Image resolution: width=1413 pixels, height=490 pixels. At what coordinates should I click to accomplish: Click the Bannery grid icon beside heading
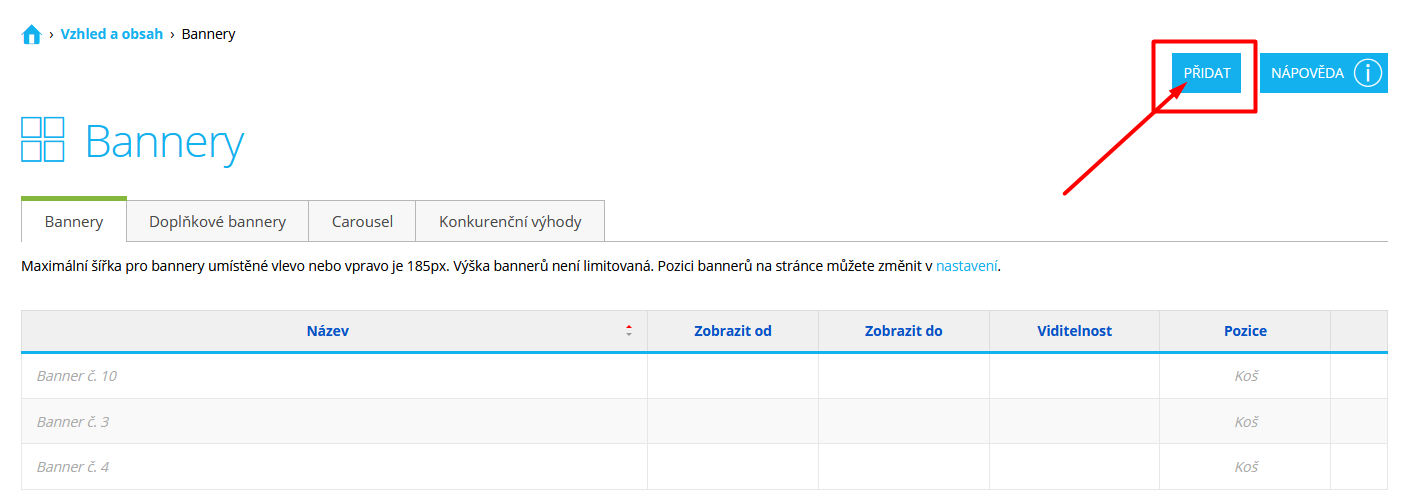(x=43, y=139)
